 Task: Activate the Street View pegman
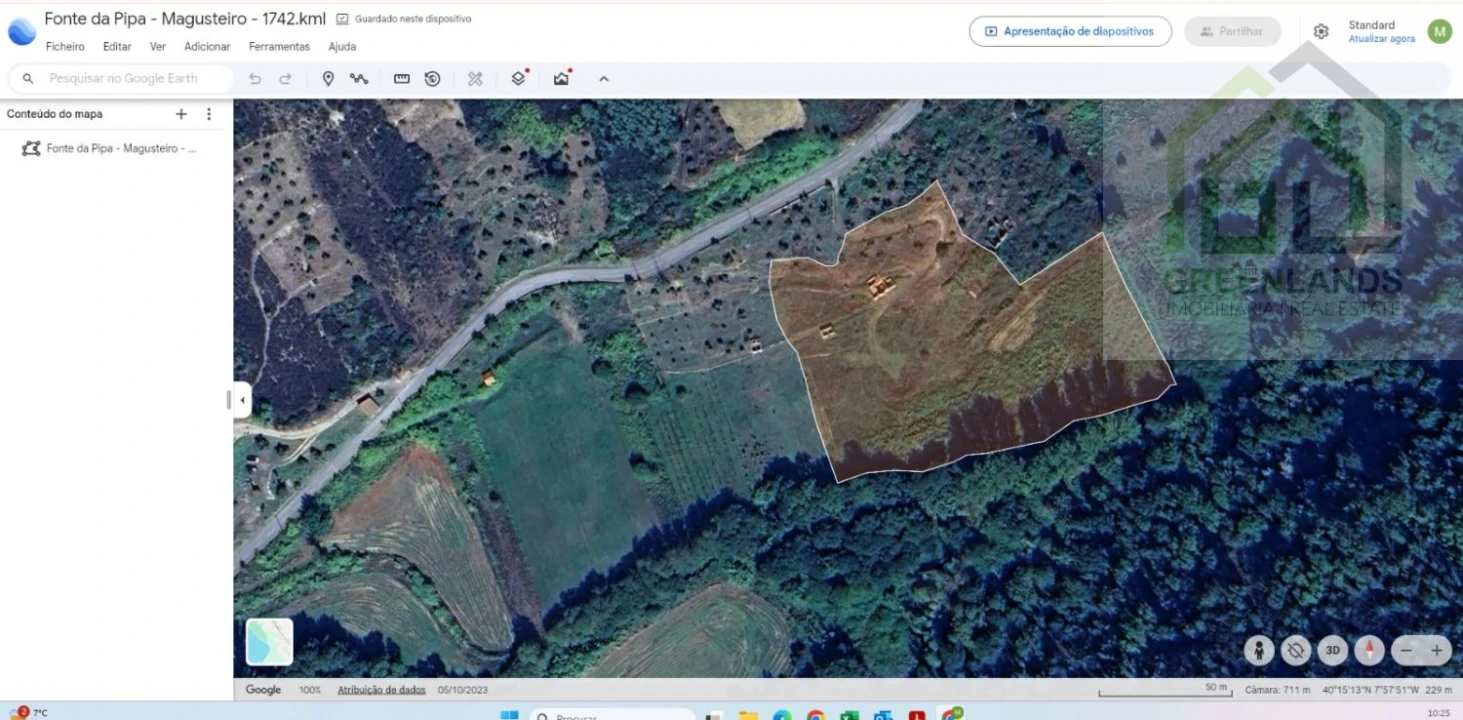point(1258,650)
